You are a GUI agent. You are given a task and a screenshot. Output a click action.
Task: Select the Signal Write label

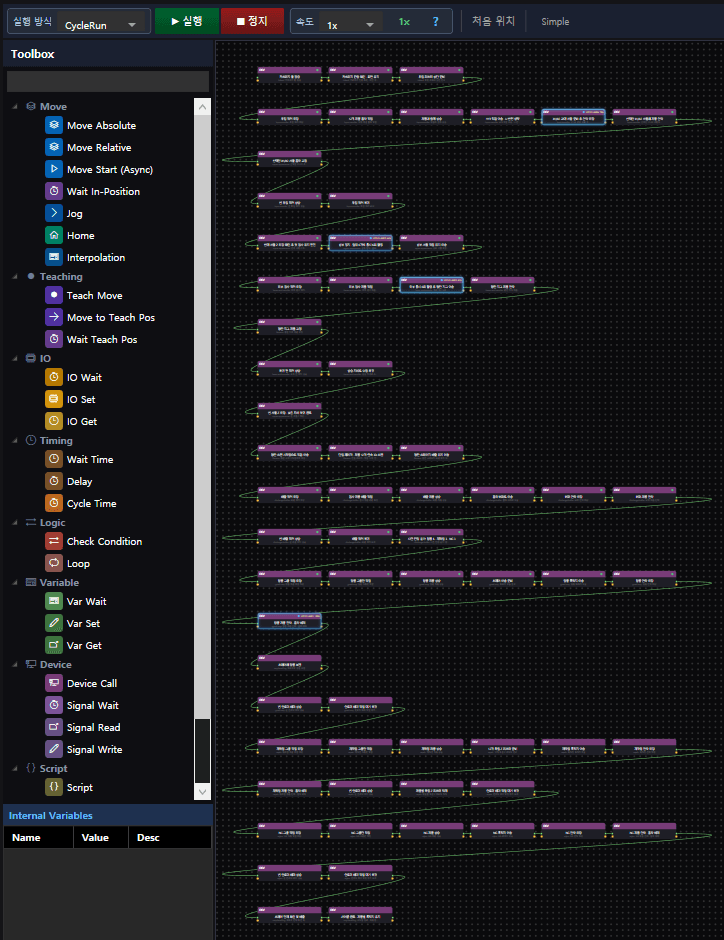click(95, 749)
